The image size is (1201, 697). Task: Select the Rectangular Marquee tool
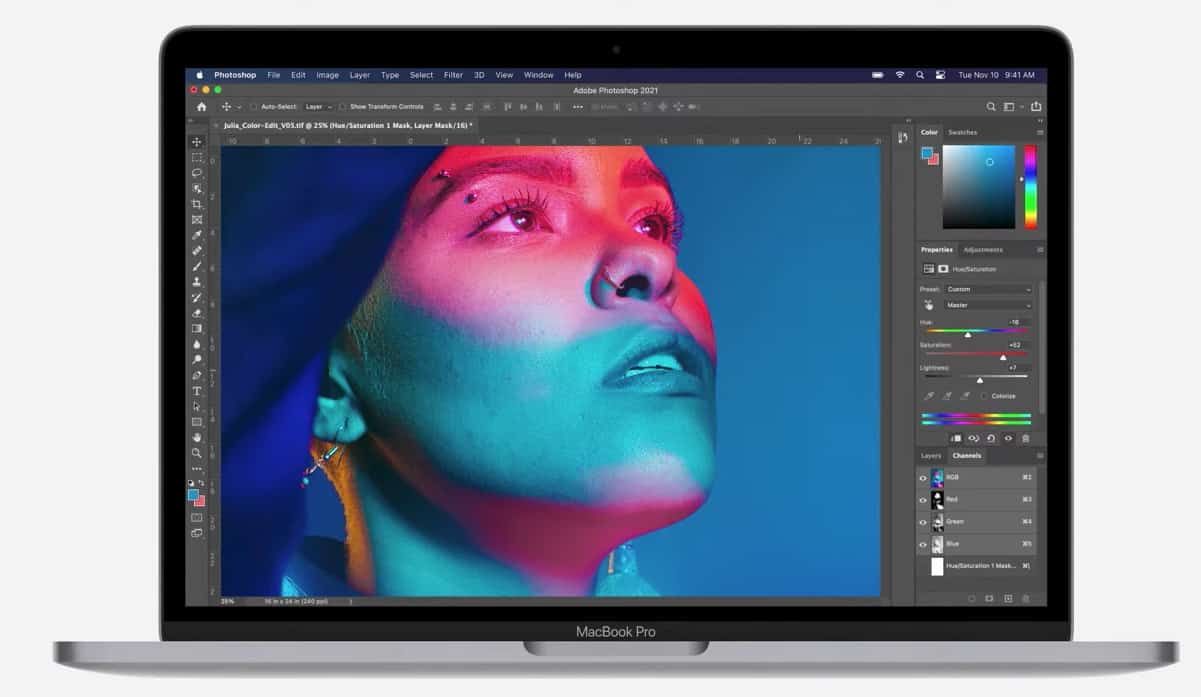click(197, 157)
